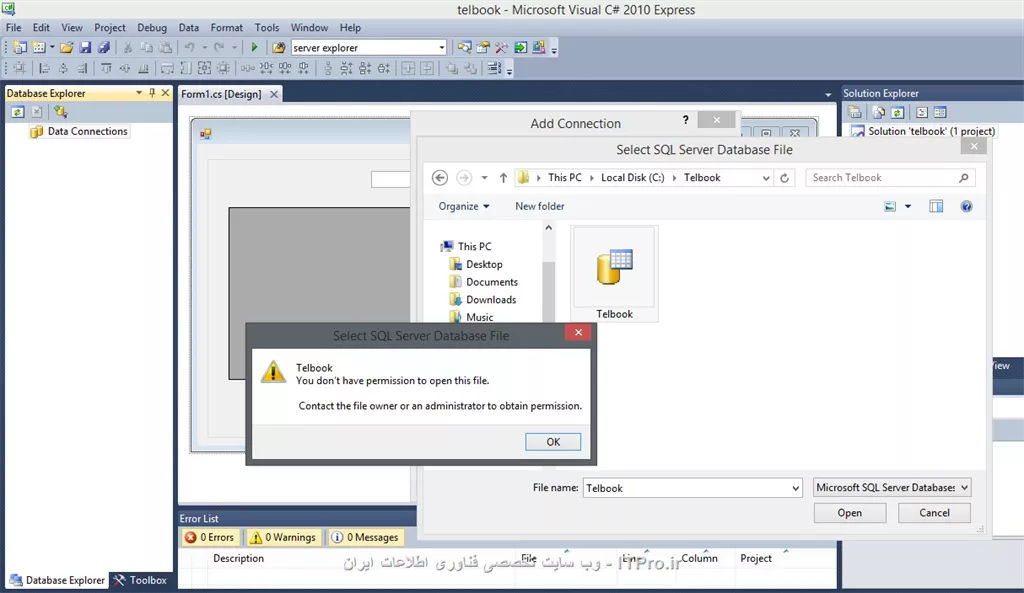Viewport: 1024px width, 593px height.
Task: Select Solution 'telbook' node in Solution Explorer
Action: [923, 131]
